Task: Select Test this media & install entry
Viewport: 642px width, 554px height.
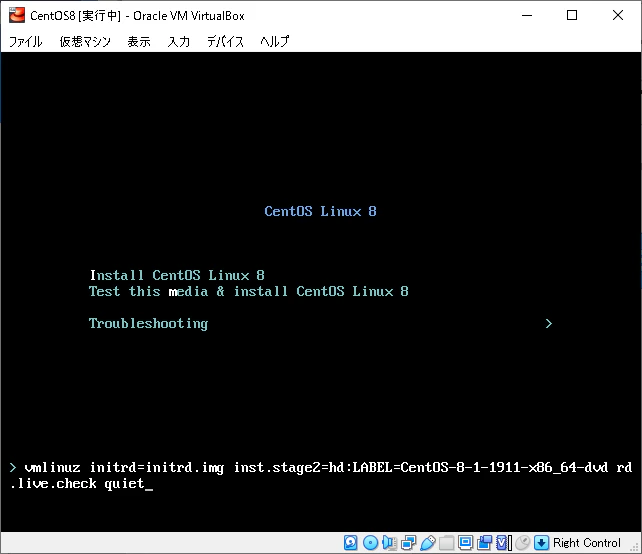Action: 249,292
